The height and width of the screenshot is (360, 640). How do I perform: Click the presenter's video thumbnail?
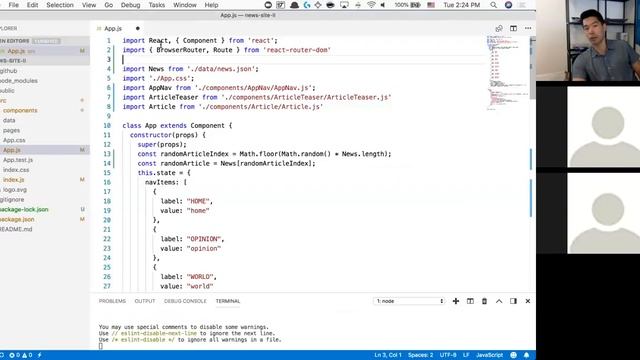click(x=588, y=40)
